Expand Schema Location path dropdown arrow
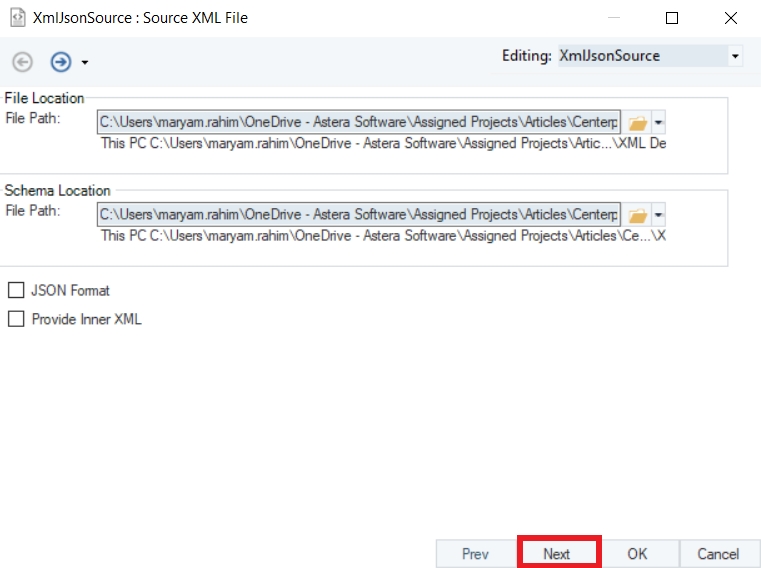 click(x=658, y=215)
